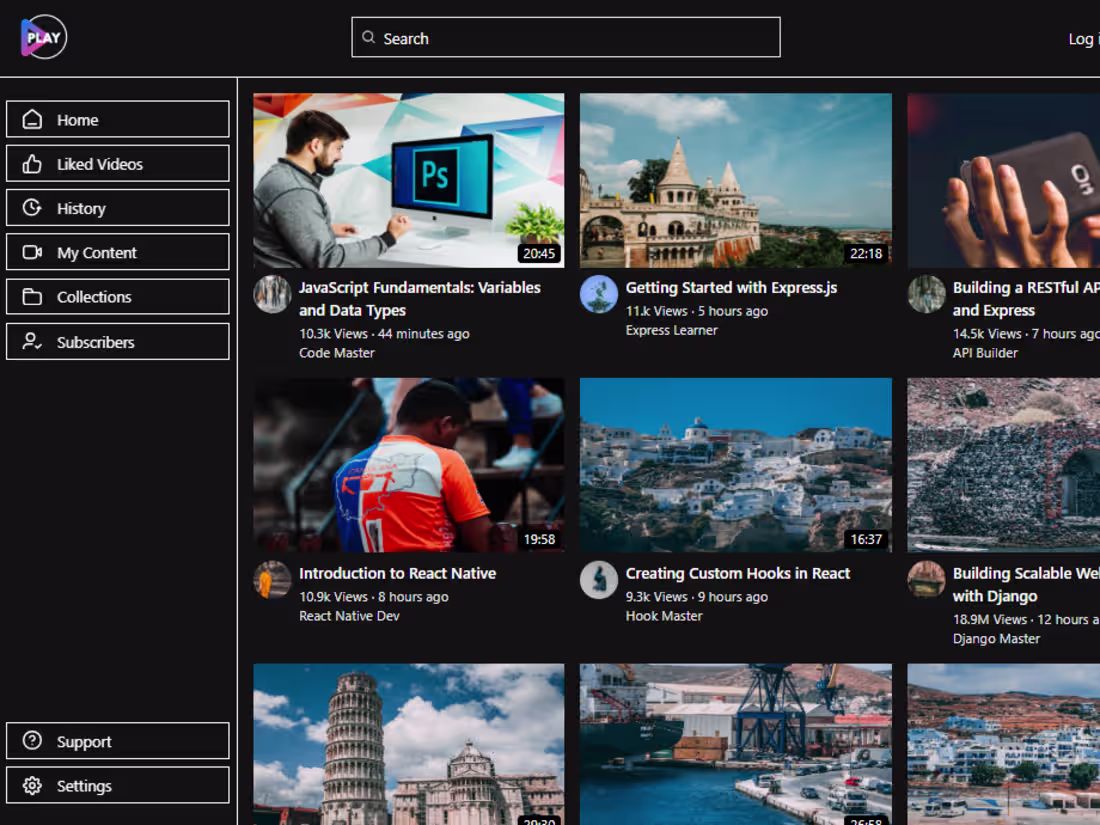Open Subscribers in sidebar
This screenshot has height=825, width=1100.
[x=118, y=342]
